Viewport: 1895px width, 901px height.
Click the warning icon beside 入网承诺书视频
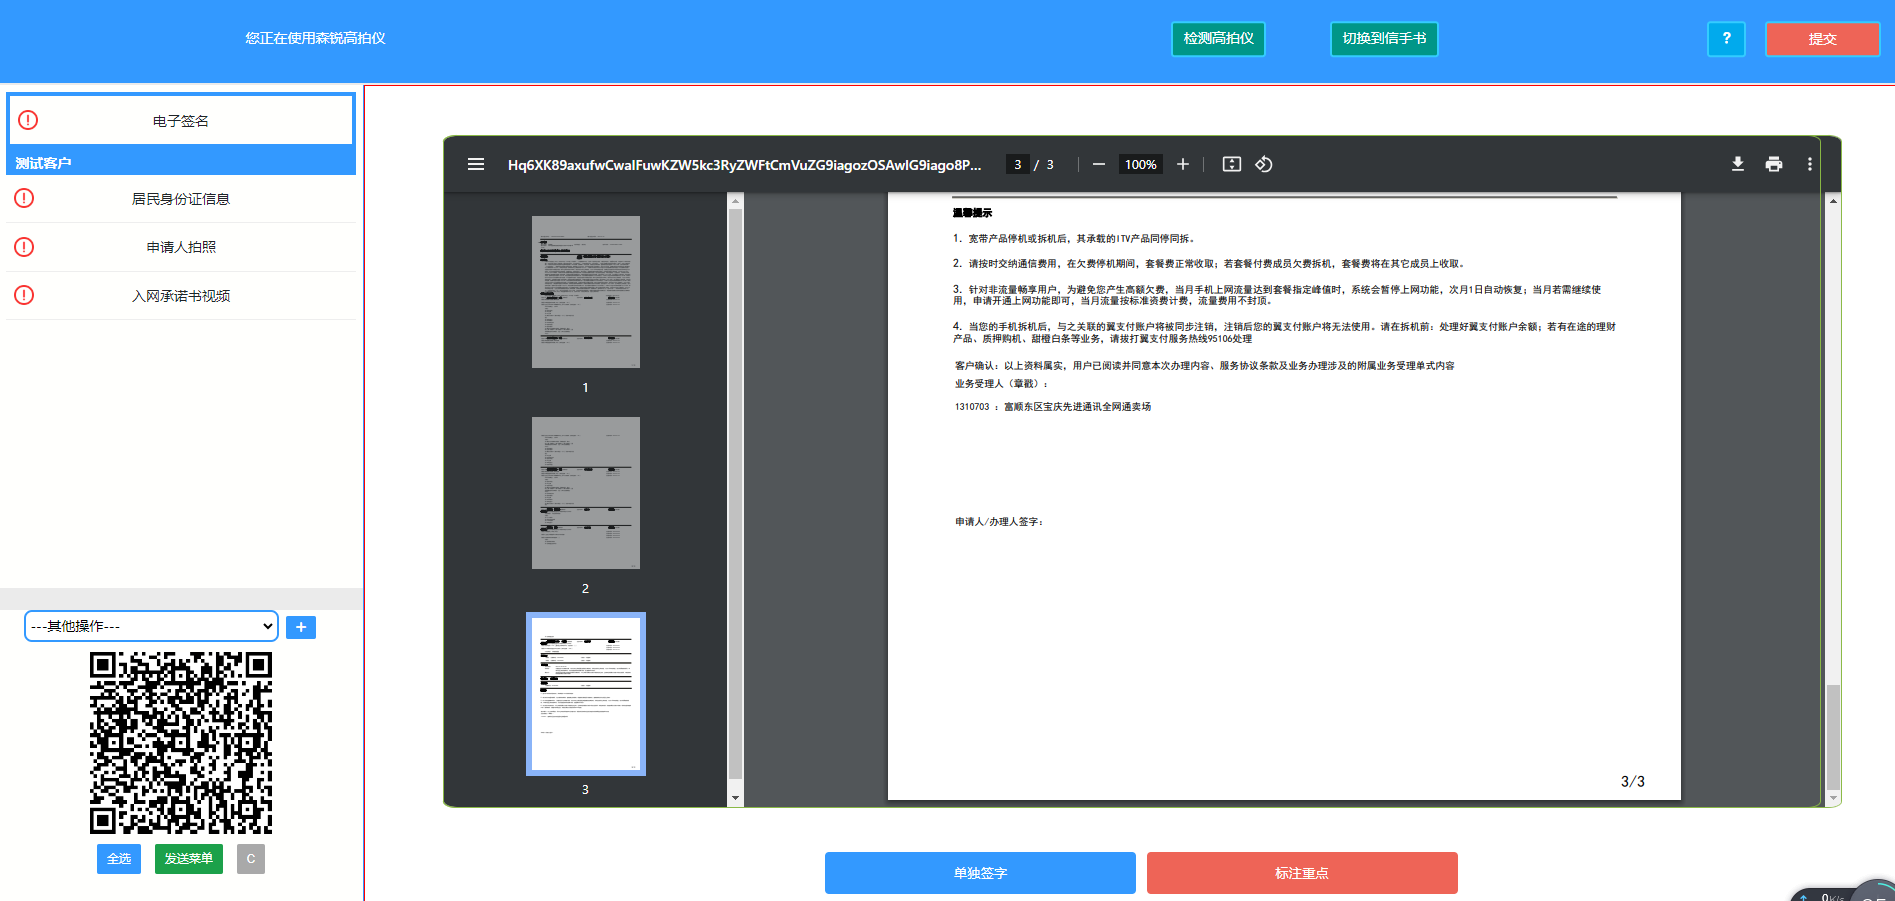[x=24, y=295]
